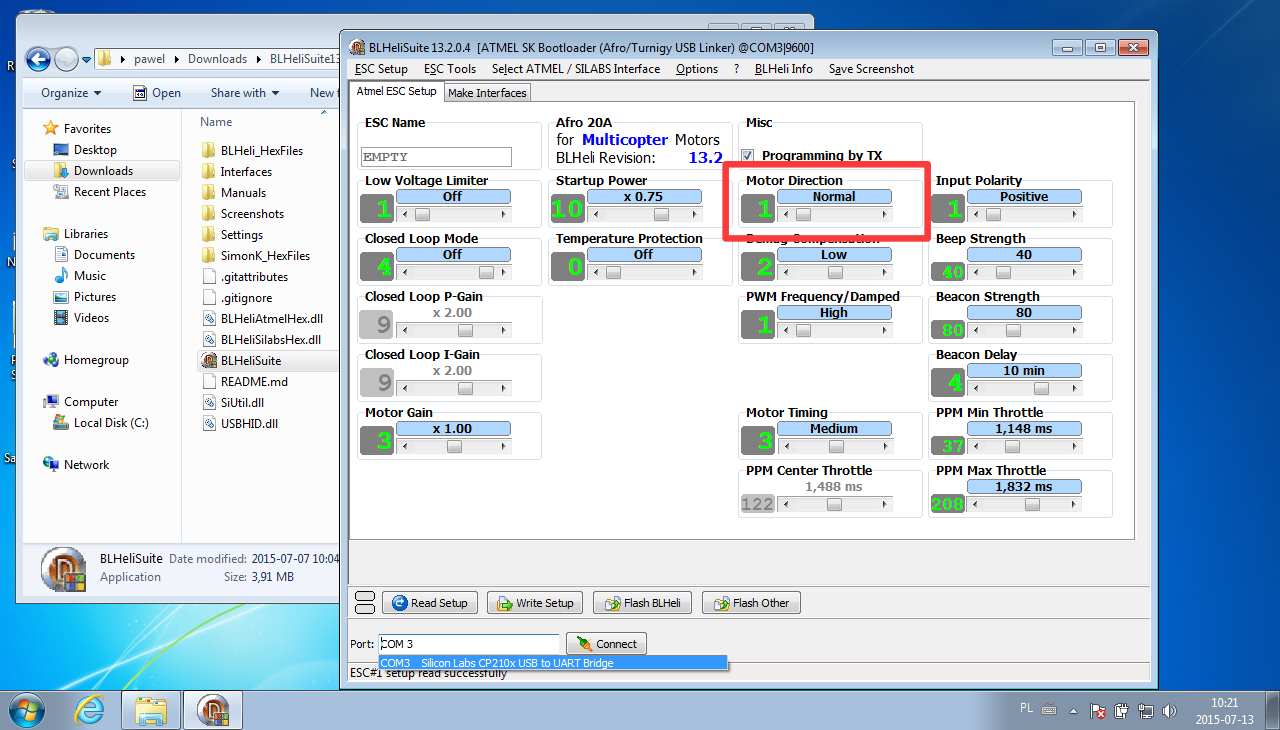Toggle the Programming by TX checkbox

coord(749,156)
